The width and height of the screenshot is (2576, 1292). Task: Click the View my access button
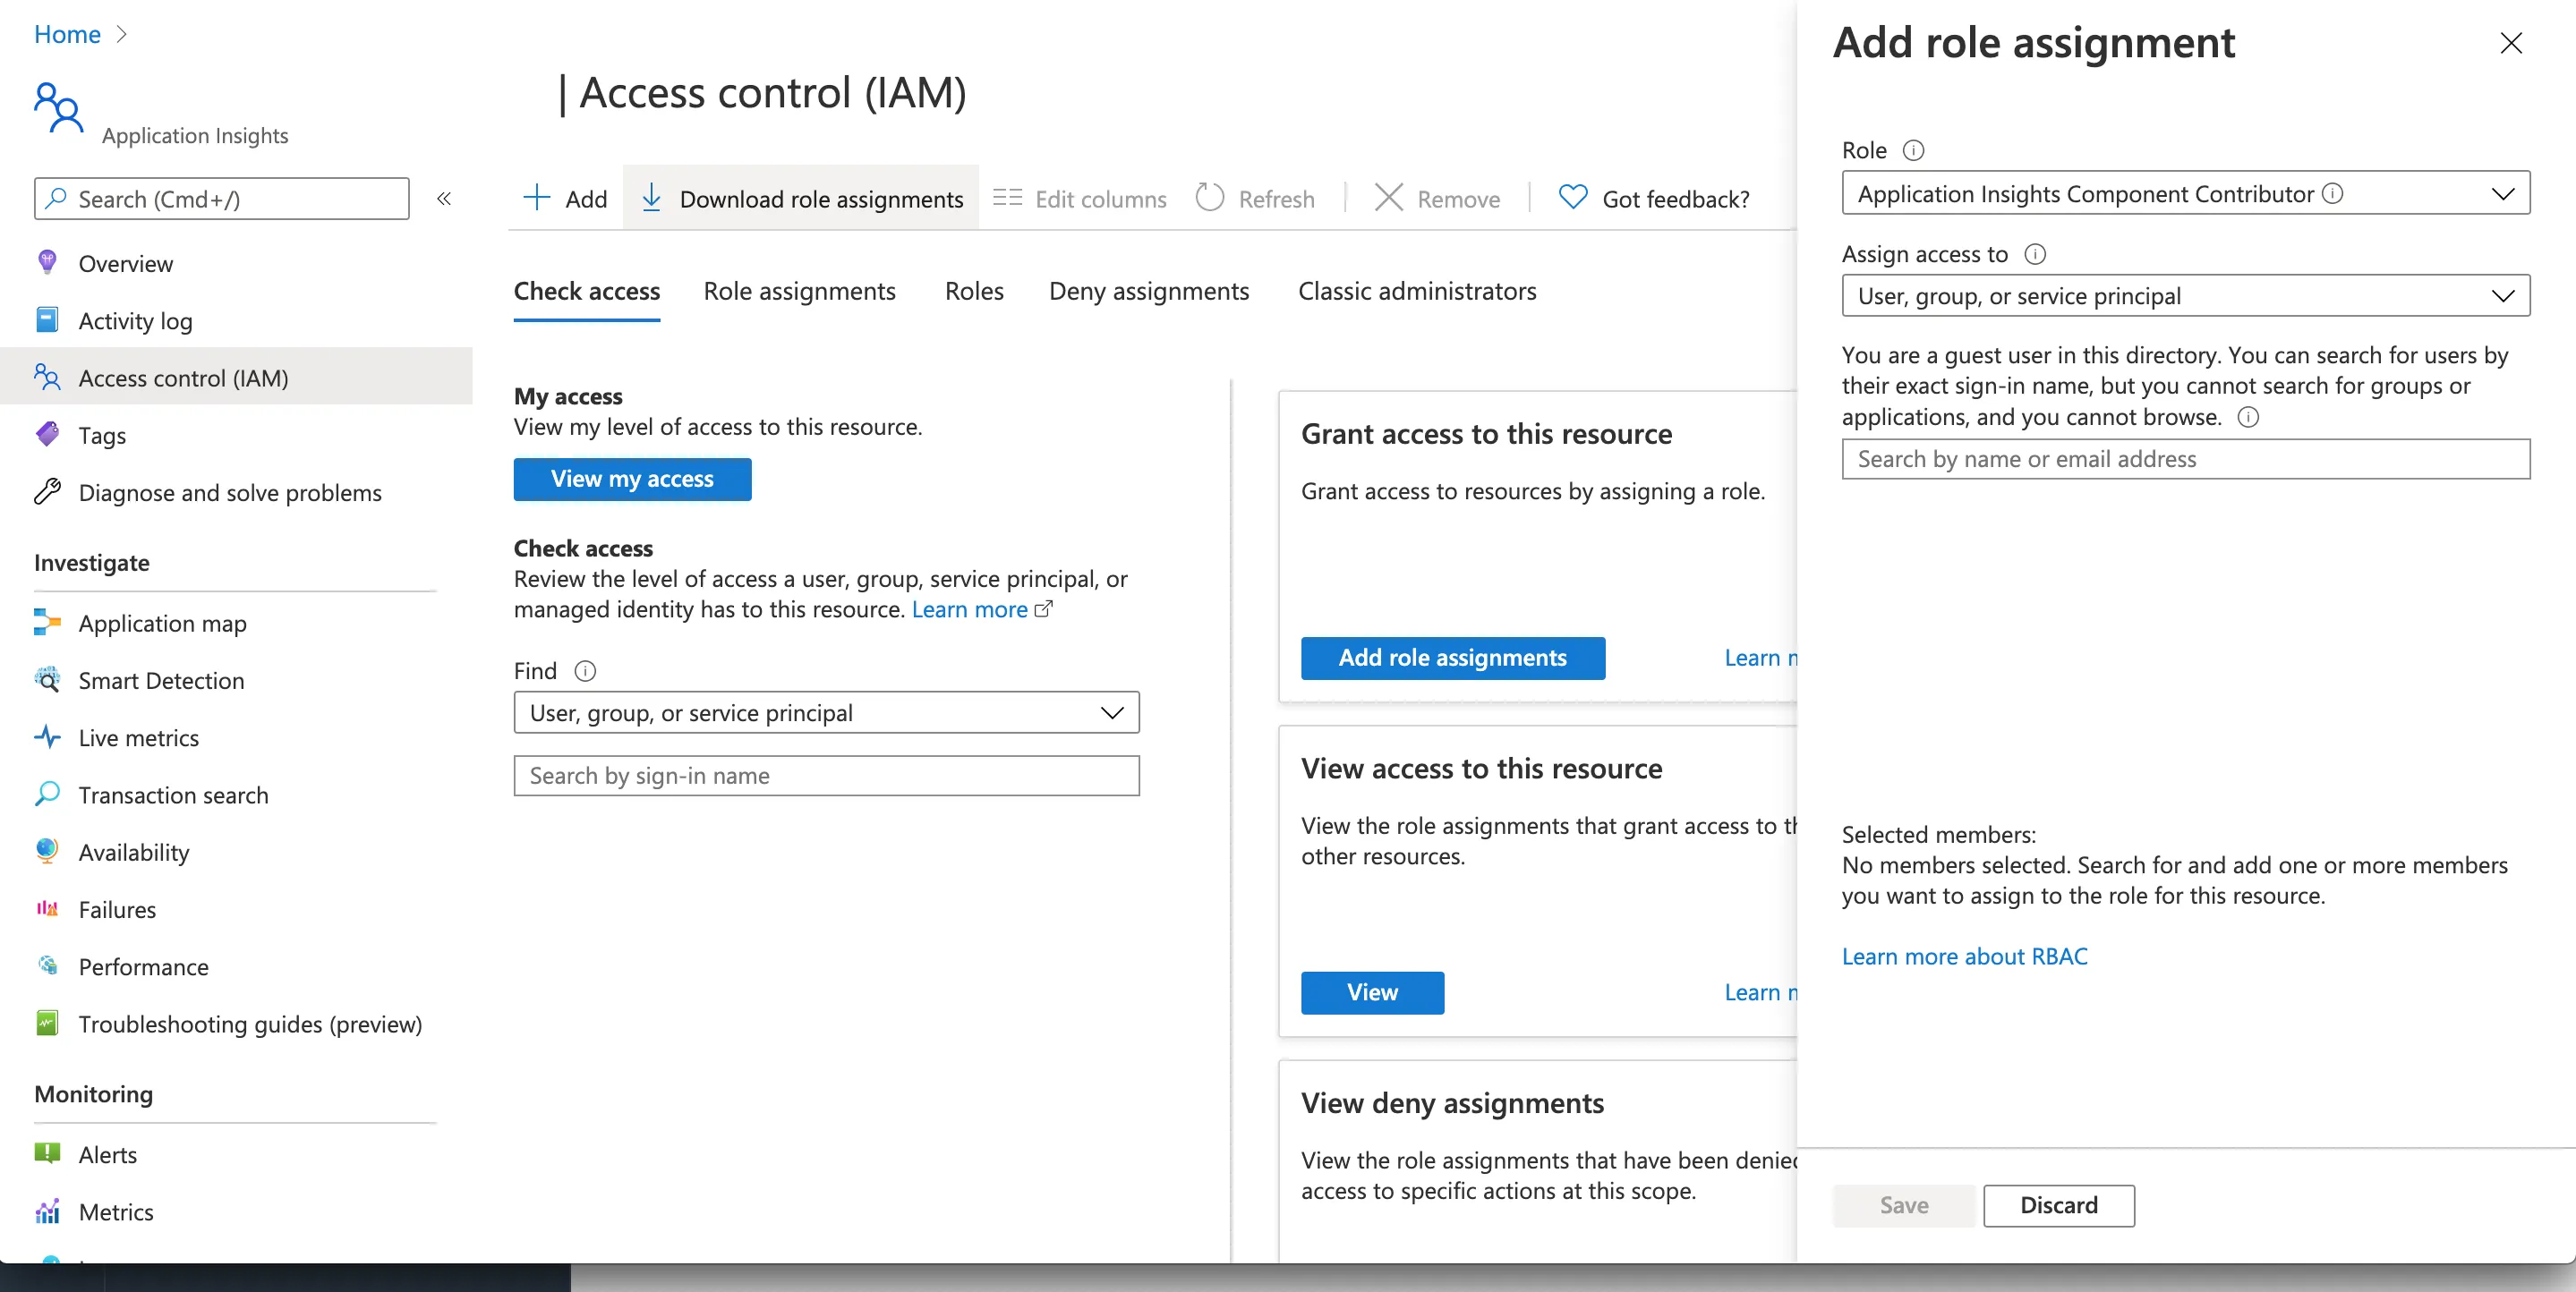point(632,479)
